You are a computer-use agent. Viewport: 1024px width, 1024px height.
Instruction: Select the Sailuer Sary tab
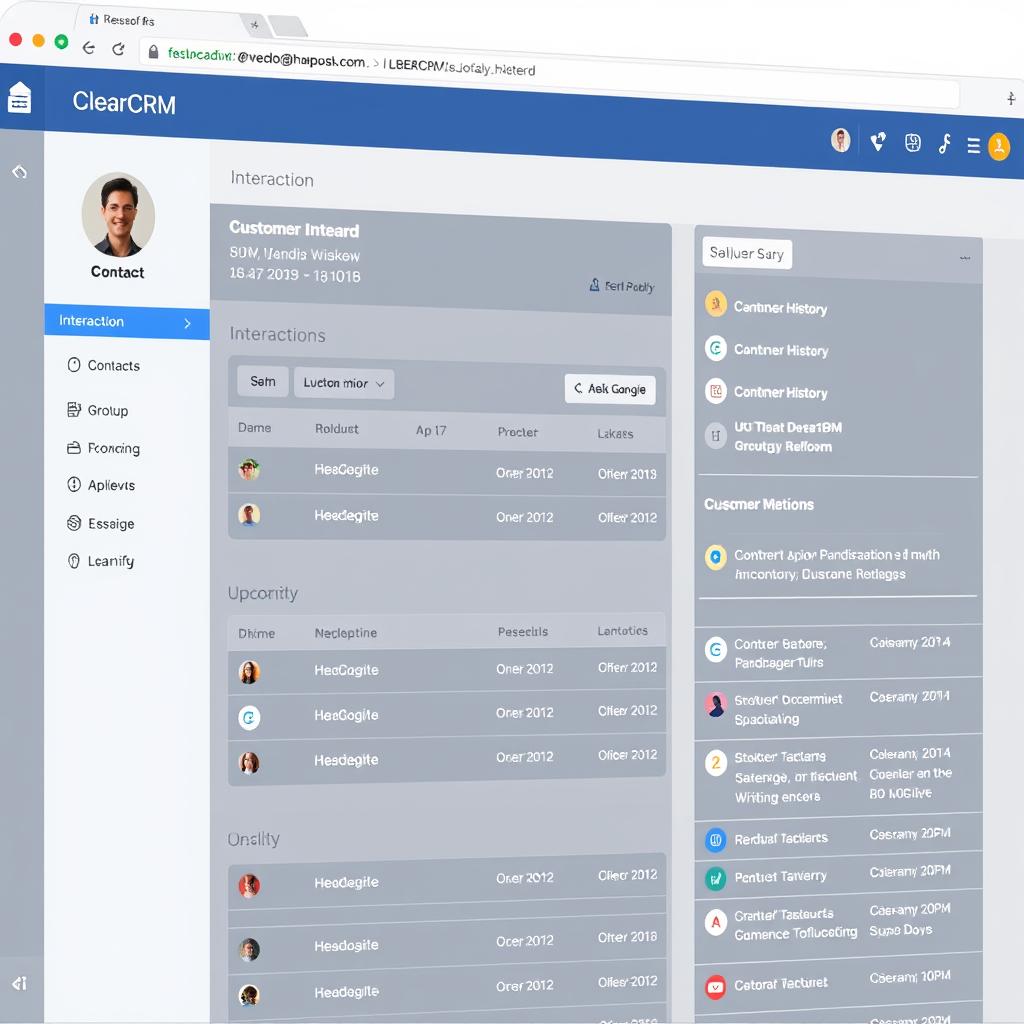pos(746,253)
